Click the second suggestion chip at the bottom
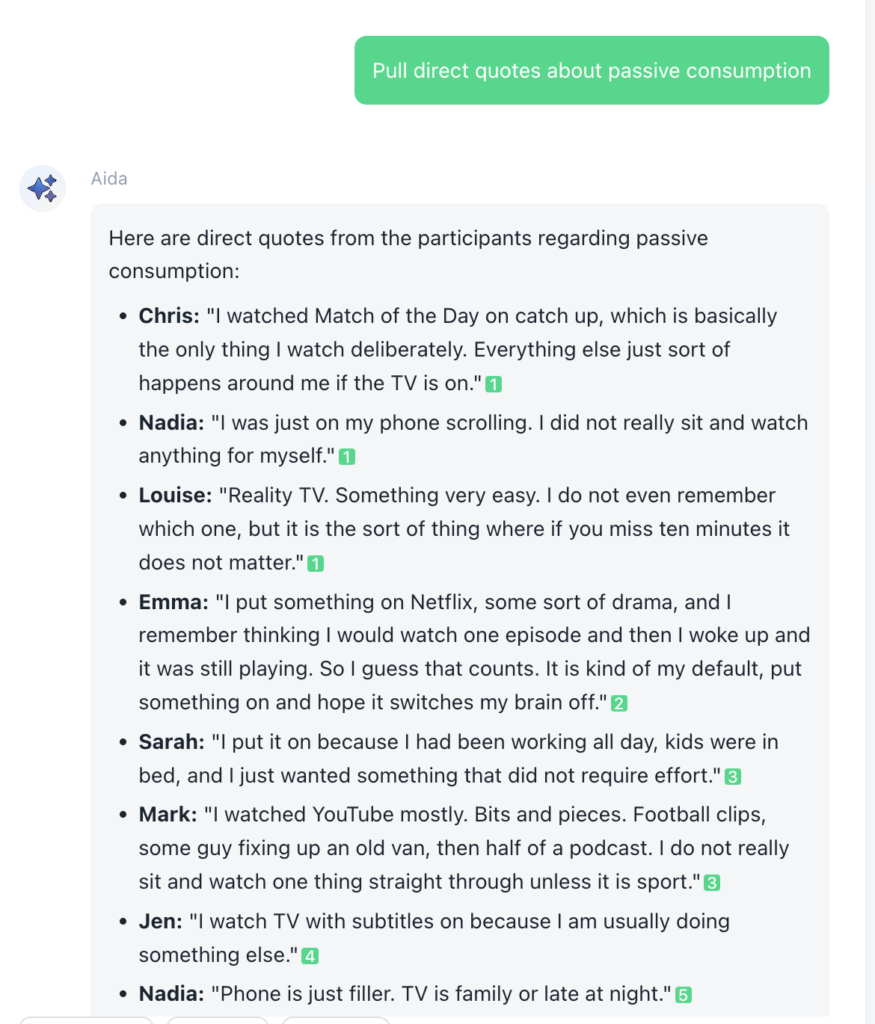875x1024 pixels. pos(217,1020)
